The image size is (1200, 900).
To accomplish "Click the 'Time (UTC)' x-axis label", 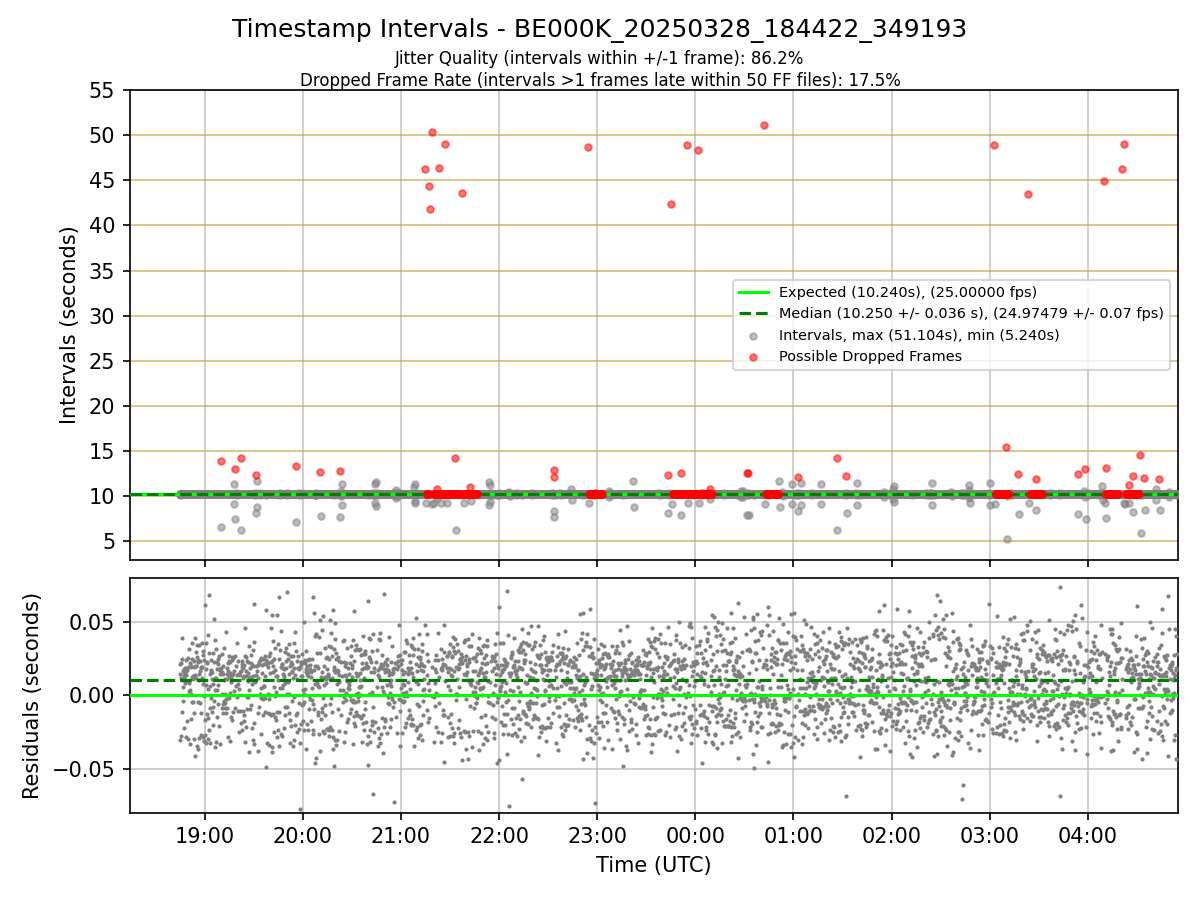I will 653,865.
